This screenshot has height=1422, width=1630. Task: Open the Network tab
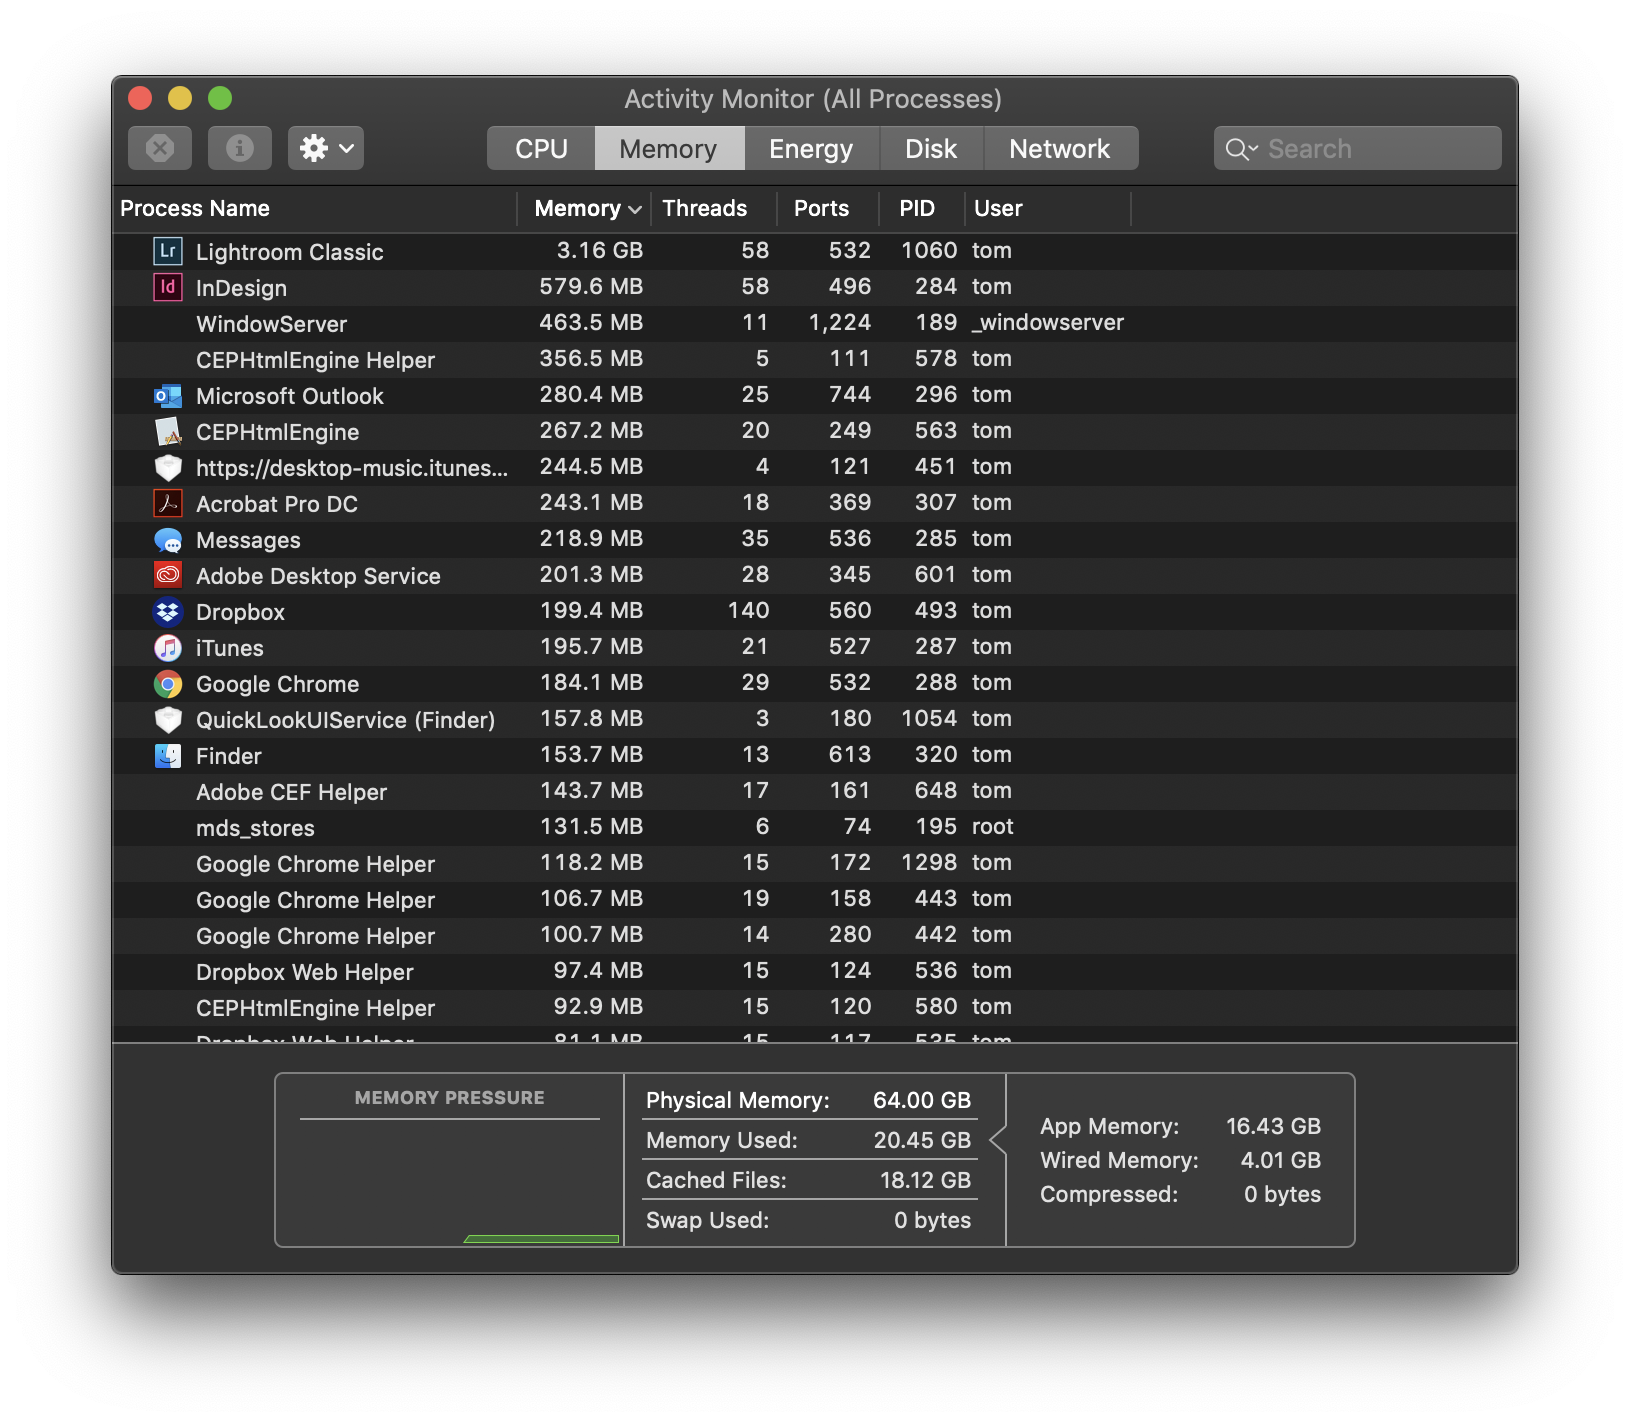click(x=1060, y=148)
